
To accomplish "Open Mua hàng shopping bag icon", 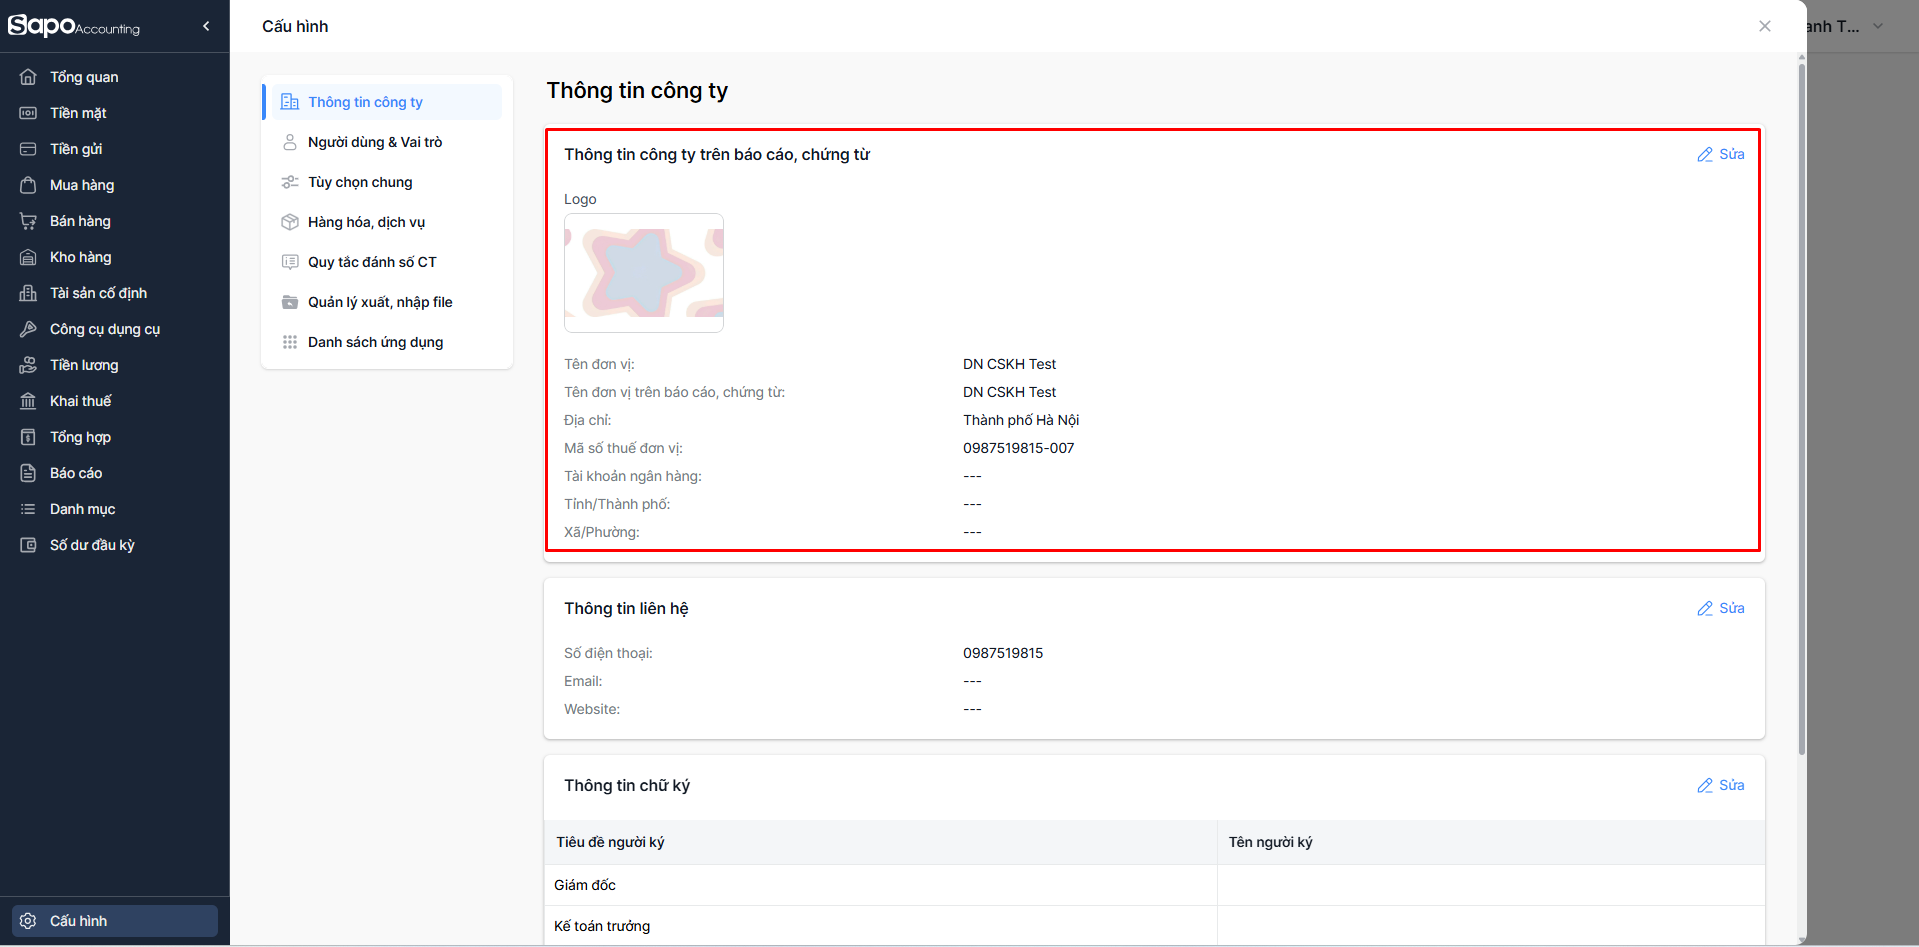I will coord(28,185).
